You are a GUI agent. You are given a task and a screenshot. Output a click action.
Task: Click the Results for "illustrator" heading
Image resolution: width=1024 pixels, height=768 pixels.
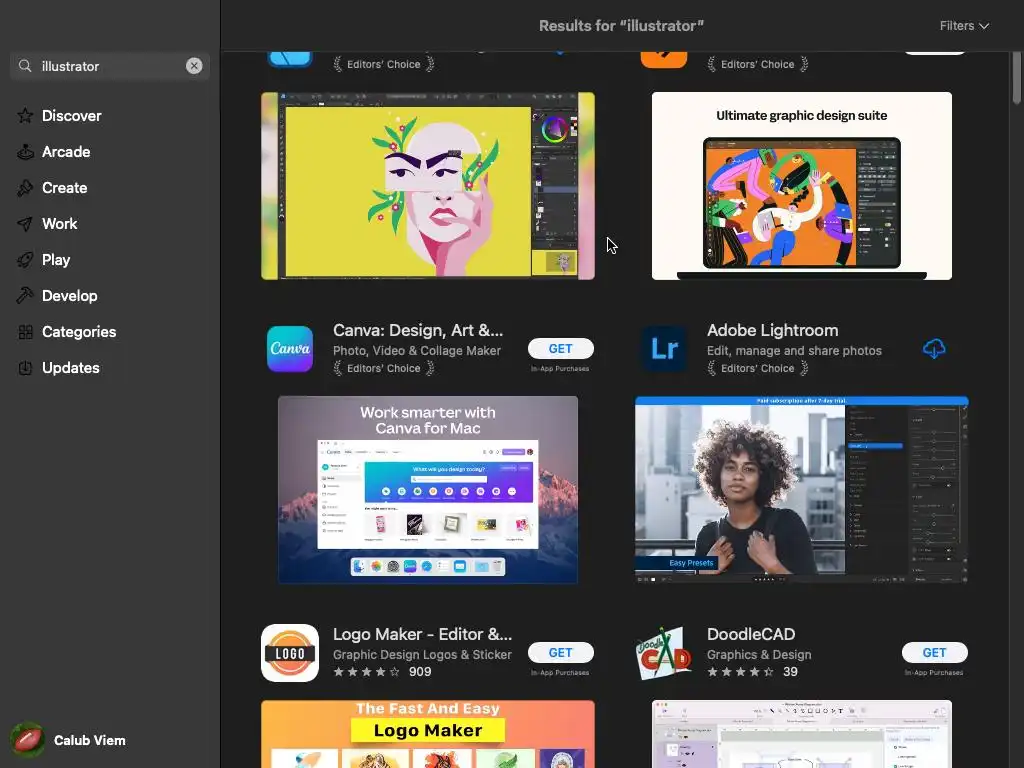621,25
